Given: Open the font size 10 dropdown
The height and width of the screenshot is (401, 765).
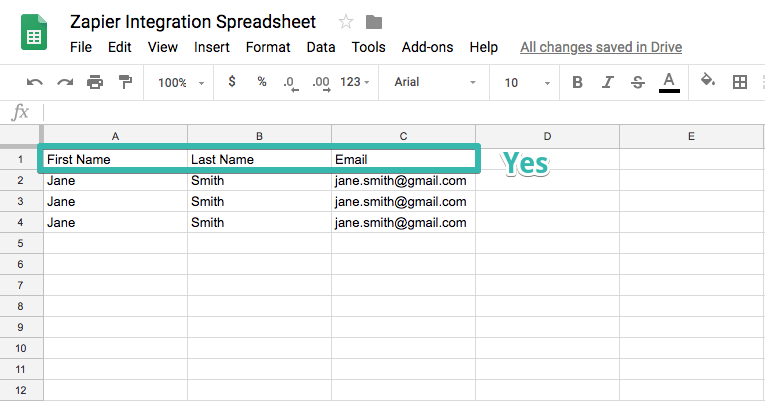Looking at the screenshot, I should [x=524, y=82].
